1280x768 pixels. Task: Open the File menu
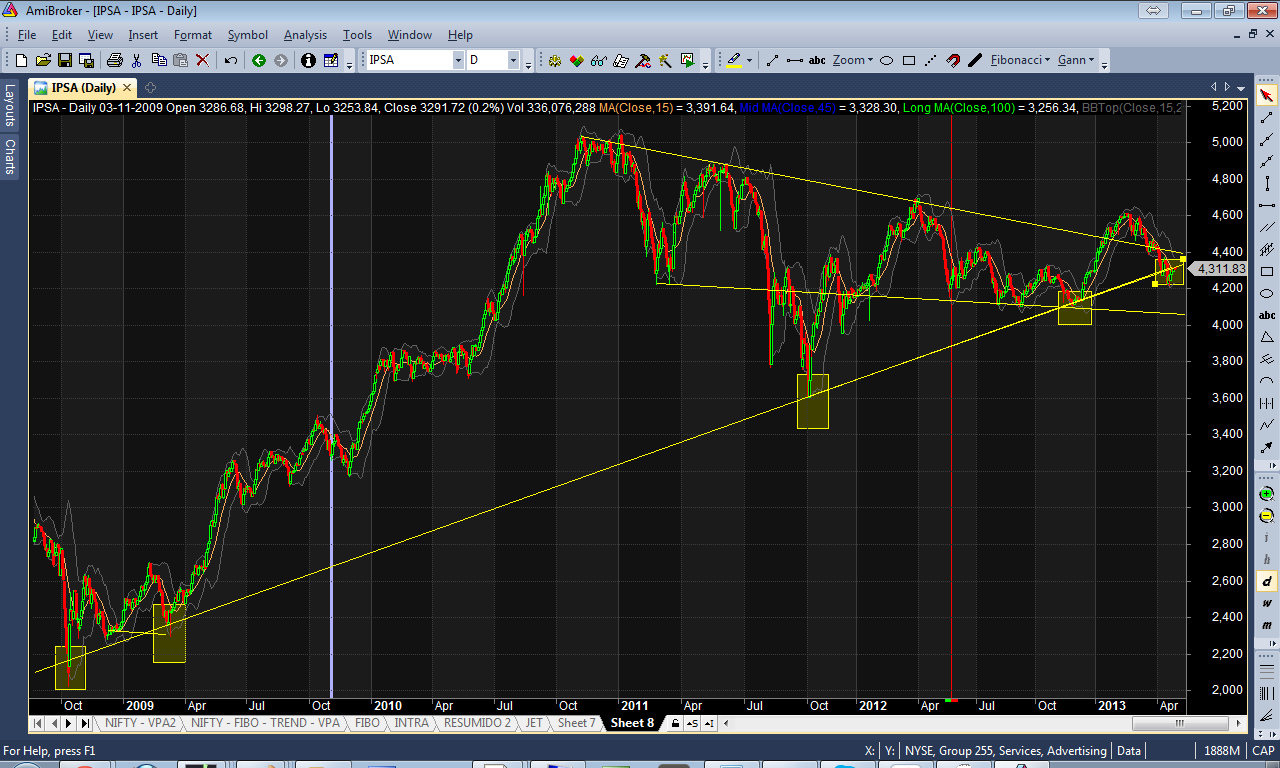pos(27,35)
